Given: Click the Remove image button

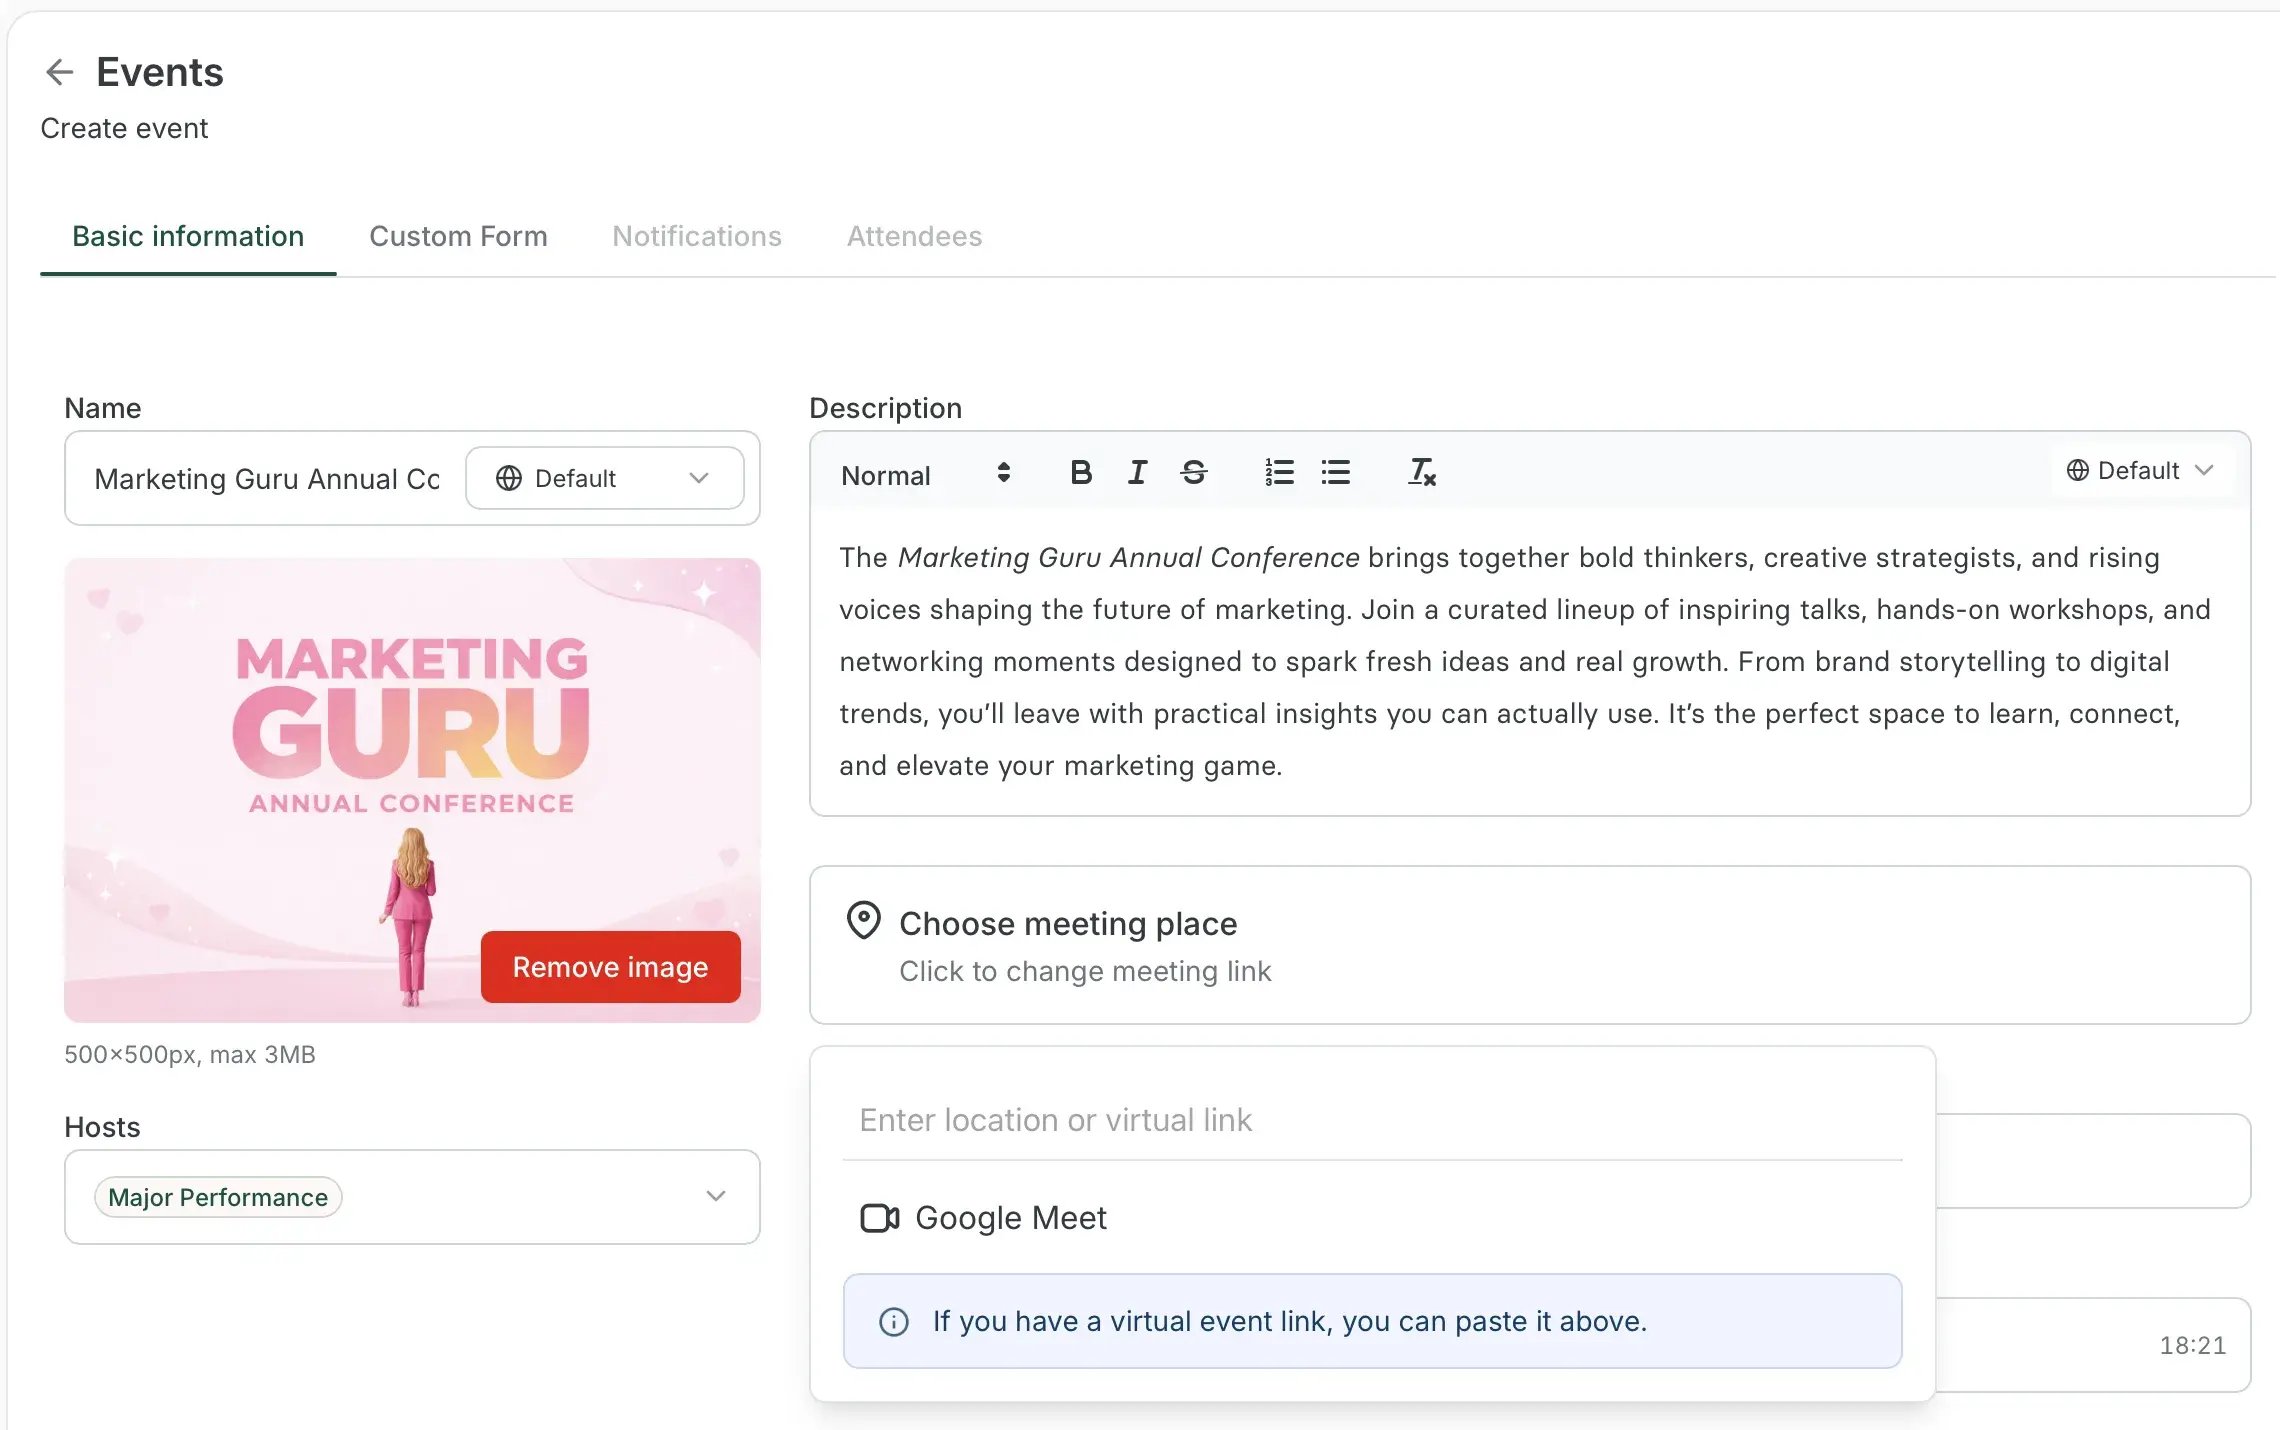Looking at the screenshot, I should [x=610, y=967].
